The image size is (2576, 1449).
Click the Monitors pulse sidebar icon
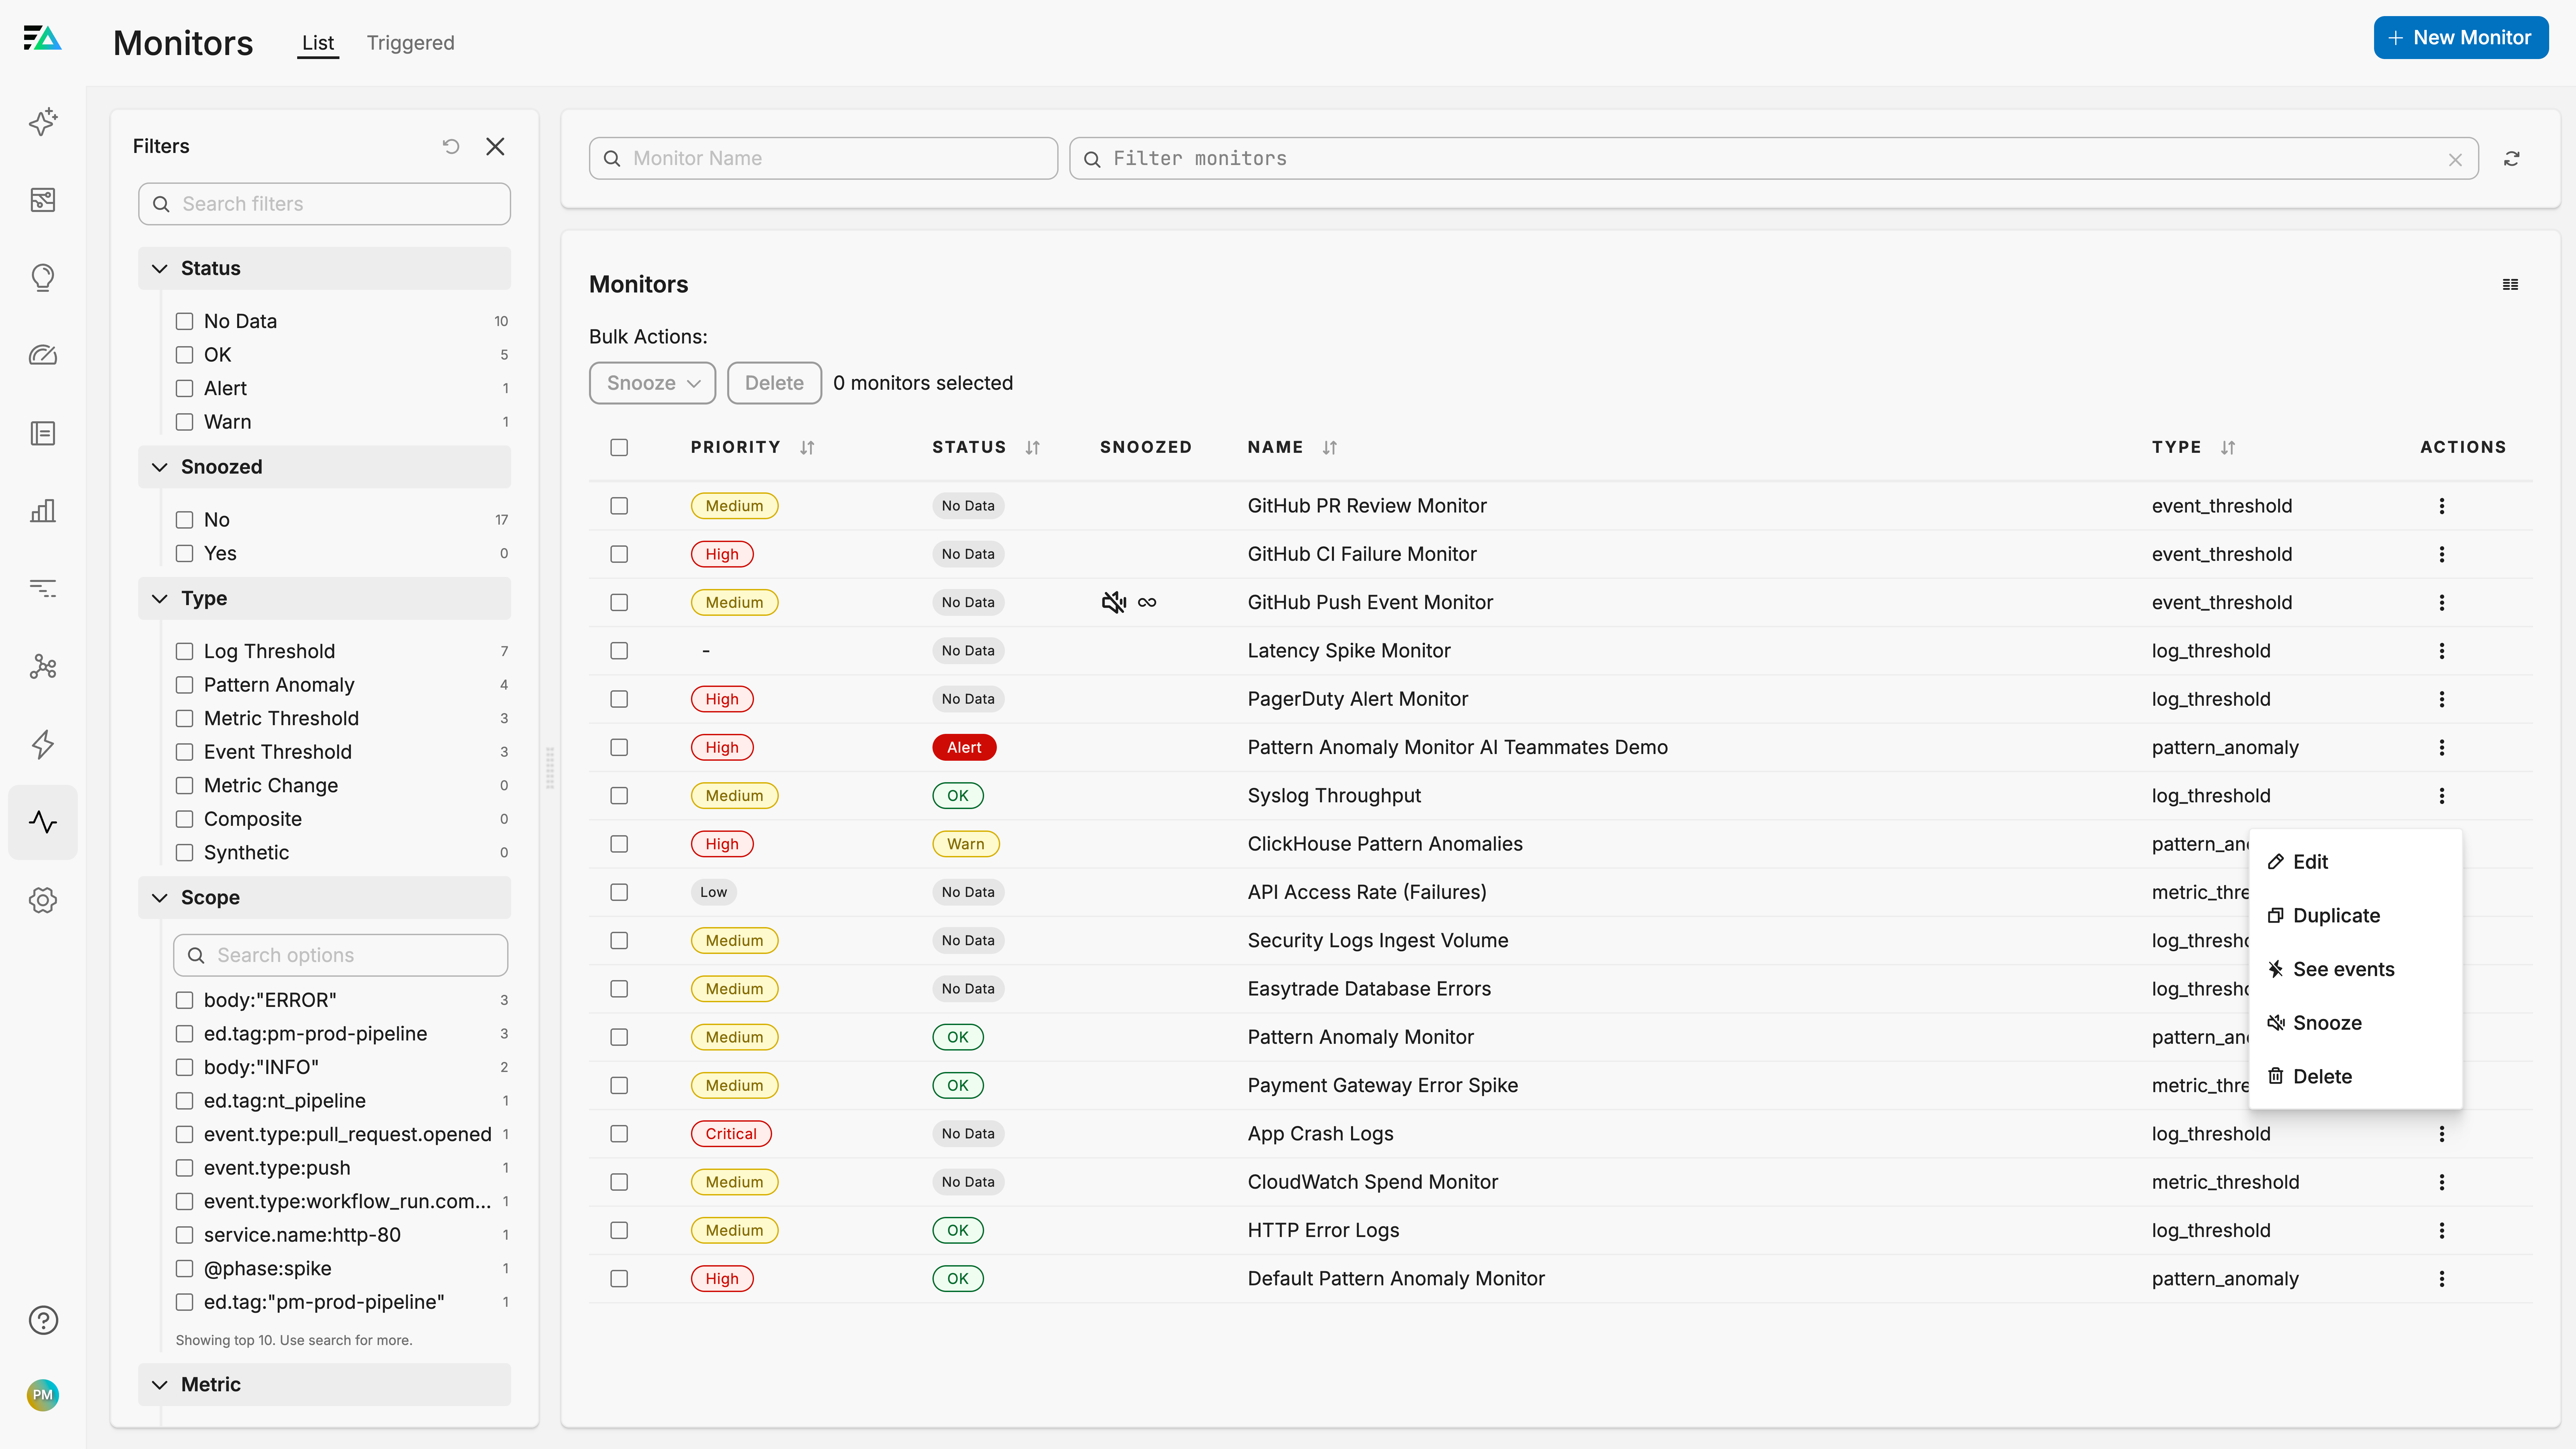click(x=43, y=822)
